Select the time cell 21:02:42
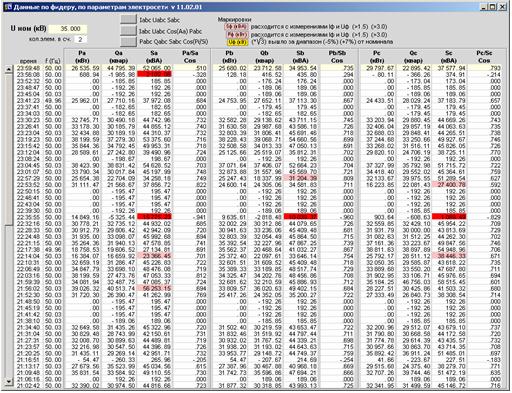 [x=28, y=386]
